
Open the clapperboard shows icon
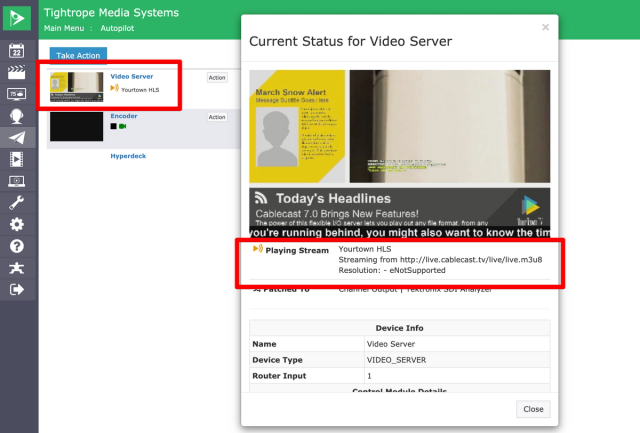click(16, 72)
